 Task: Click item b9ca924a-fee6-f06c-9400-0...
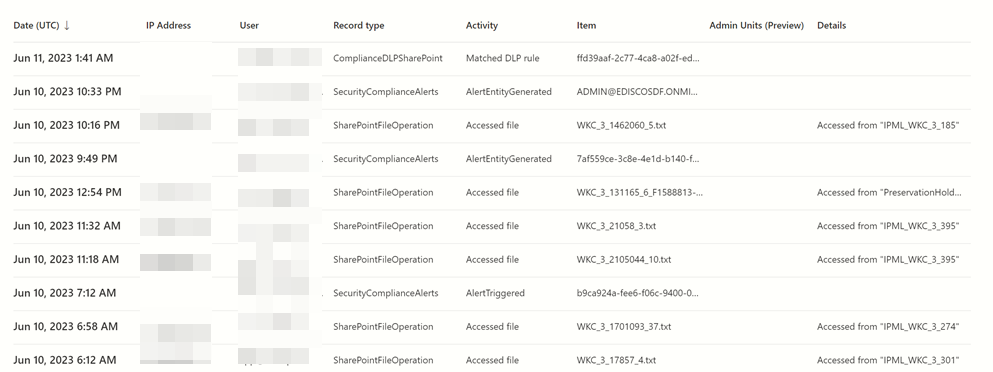638,293
